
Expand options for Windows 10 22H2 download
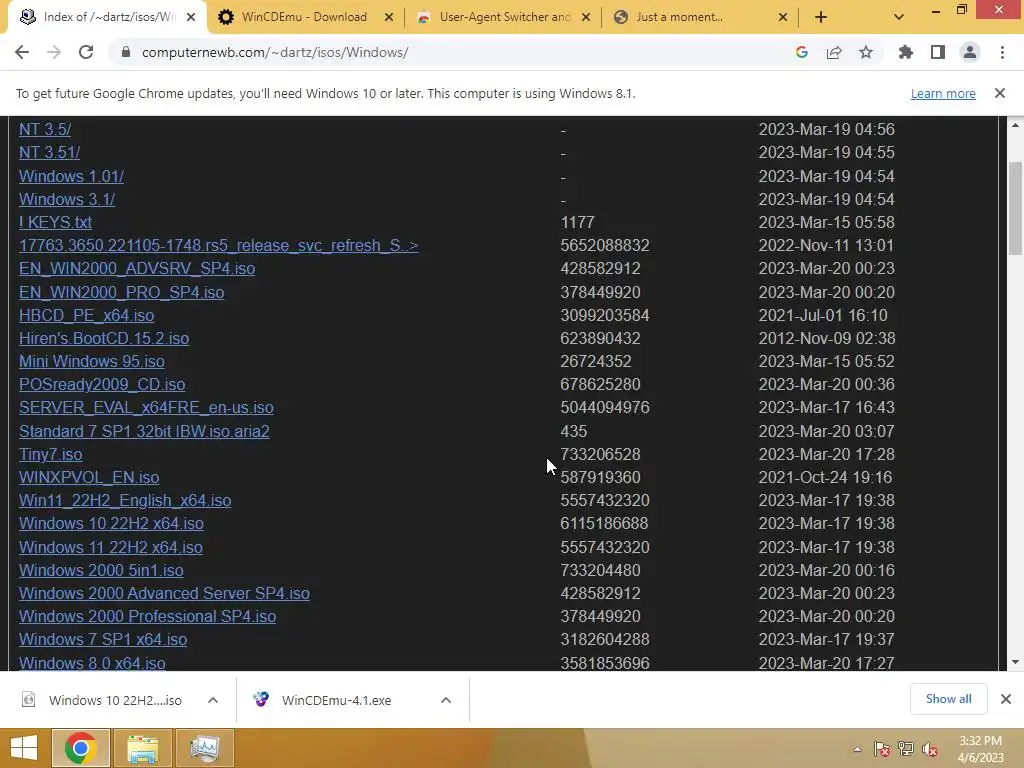(x=213, y=700)
